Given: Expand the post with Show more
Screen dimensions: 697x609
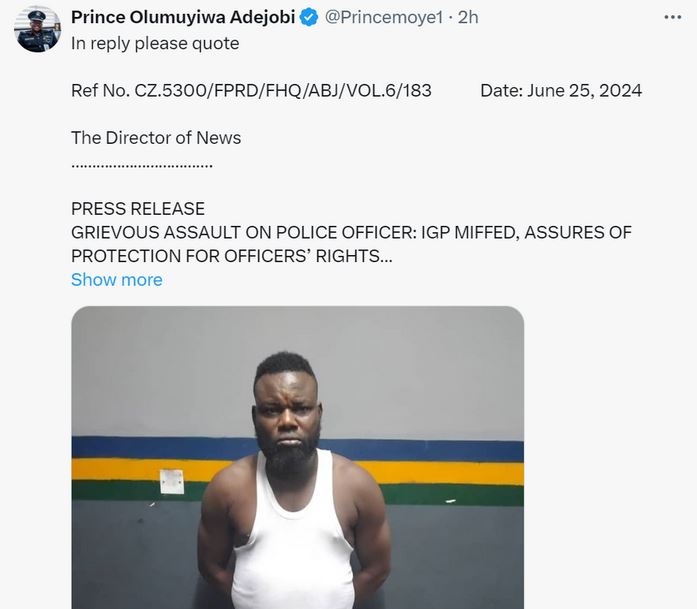Looking at the screenshot, I should coord(116,280).
